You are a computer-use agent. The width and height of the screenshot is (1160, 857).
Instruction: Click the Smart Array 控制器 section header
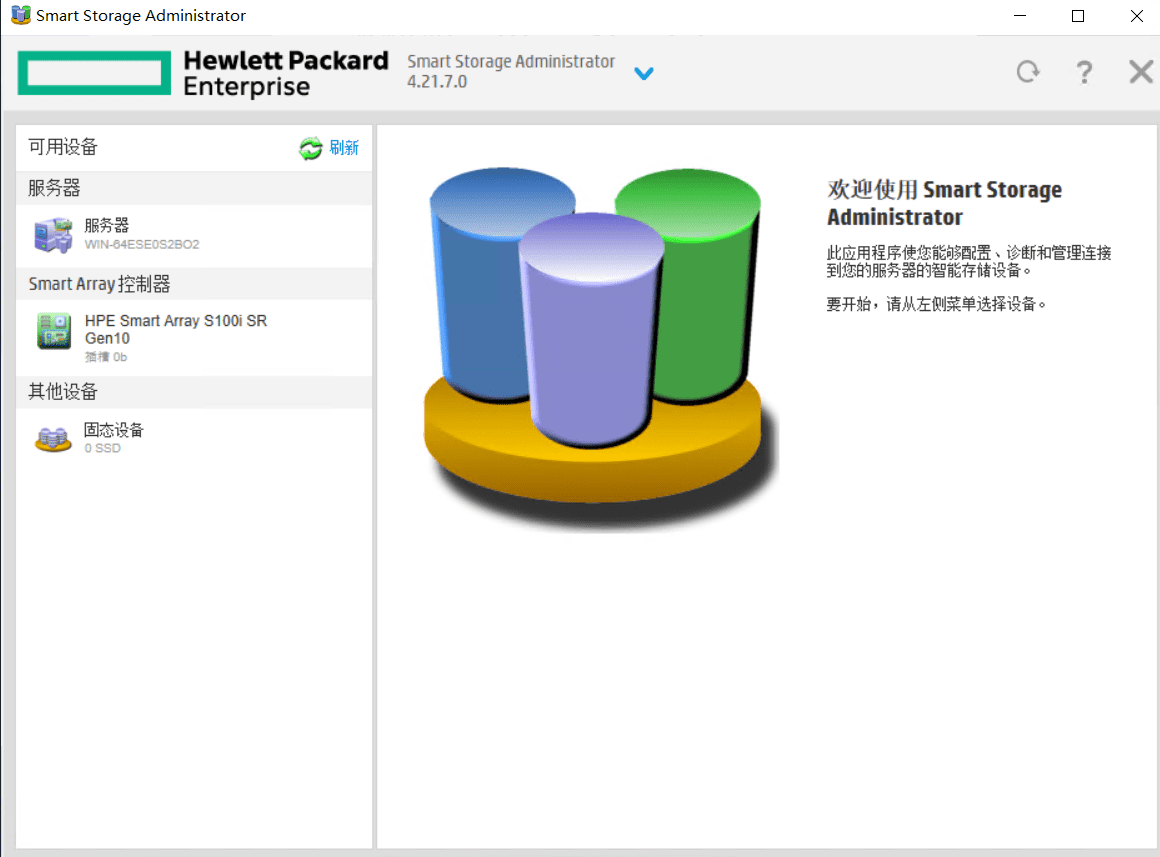[x=99, y=284]
